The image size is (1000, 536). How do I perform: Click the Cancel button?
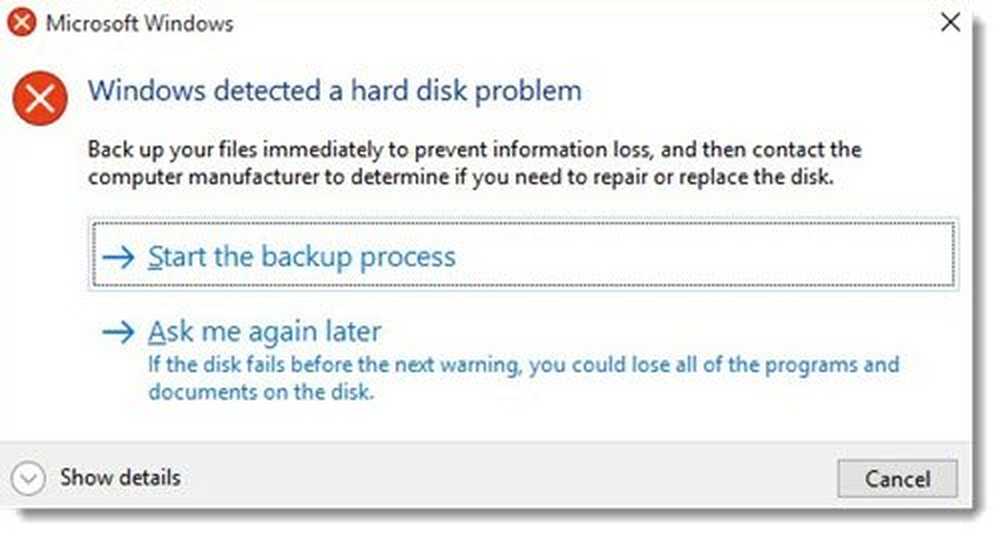(x=897, y=479)
